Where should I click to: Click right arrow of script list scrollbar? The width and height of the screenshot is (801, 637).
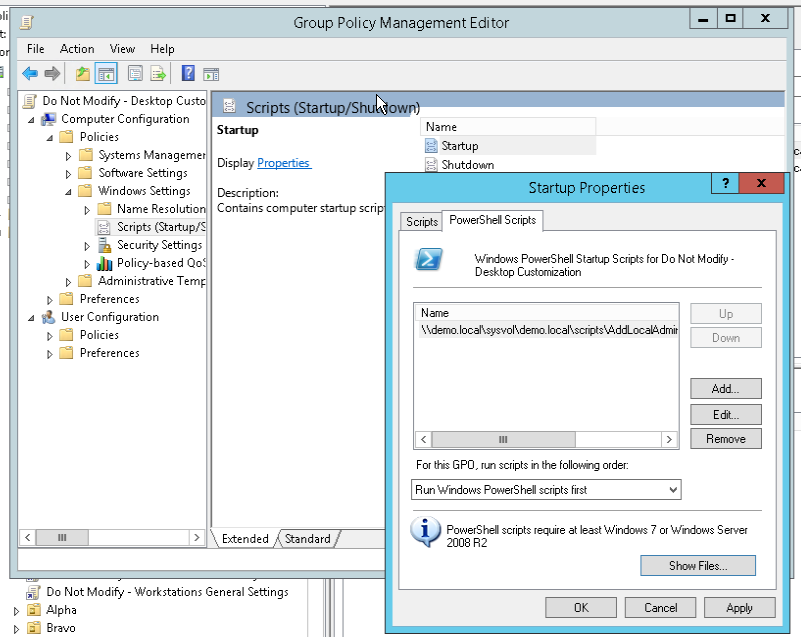click(x=669, y=439)
